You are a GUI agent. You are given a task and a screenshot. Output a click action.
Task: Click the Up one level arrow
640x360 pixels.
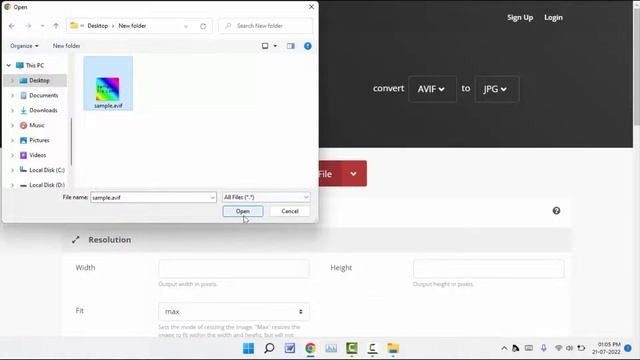tap(56, 26)
